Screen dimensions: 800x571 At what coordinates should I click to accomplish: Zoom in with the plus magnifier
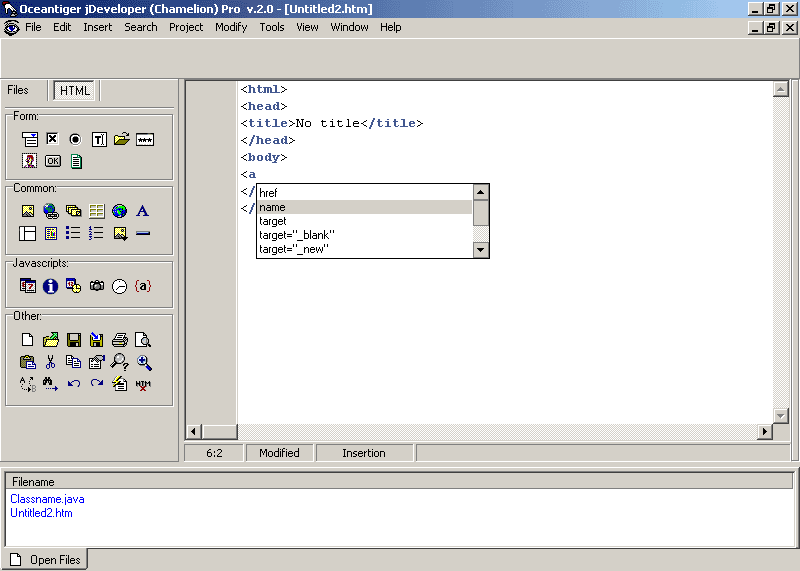point(144,363)
